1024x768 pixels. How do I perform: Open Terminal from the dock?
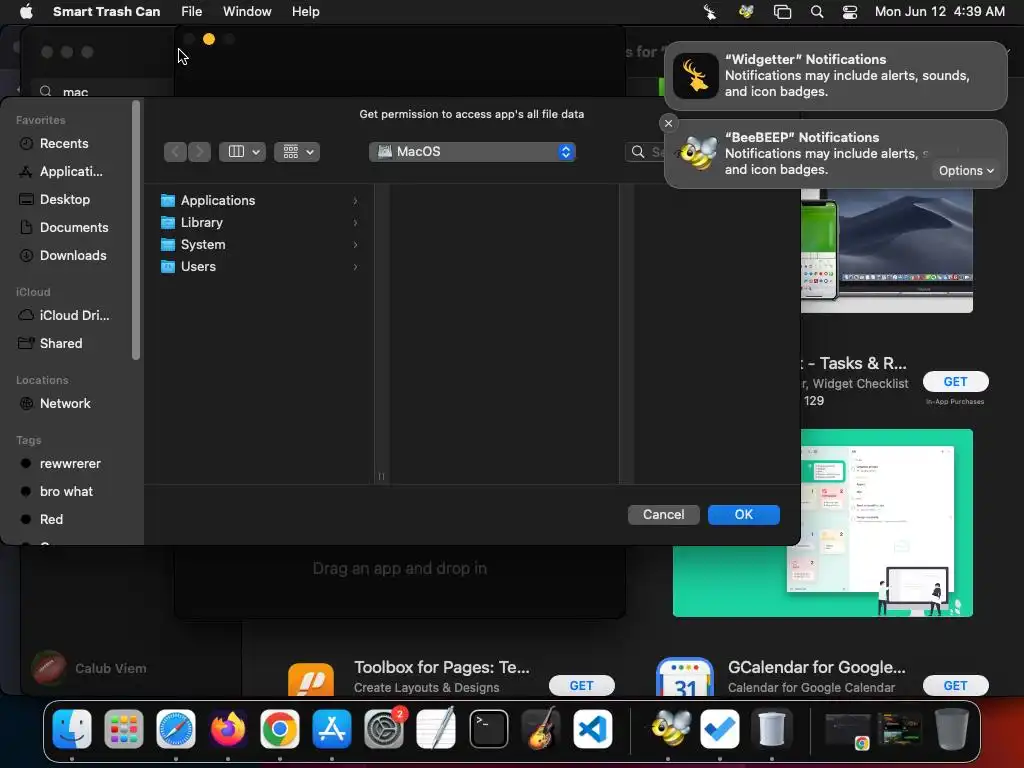click(x=488, y=728)
